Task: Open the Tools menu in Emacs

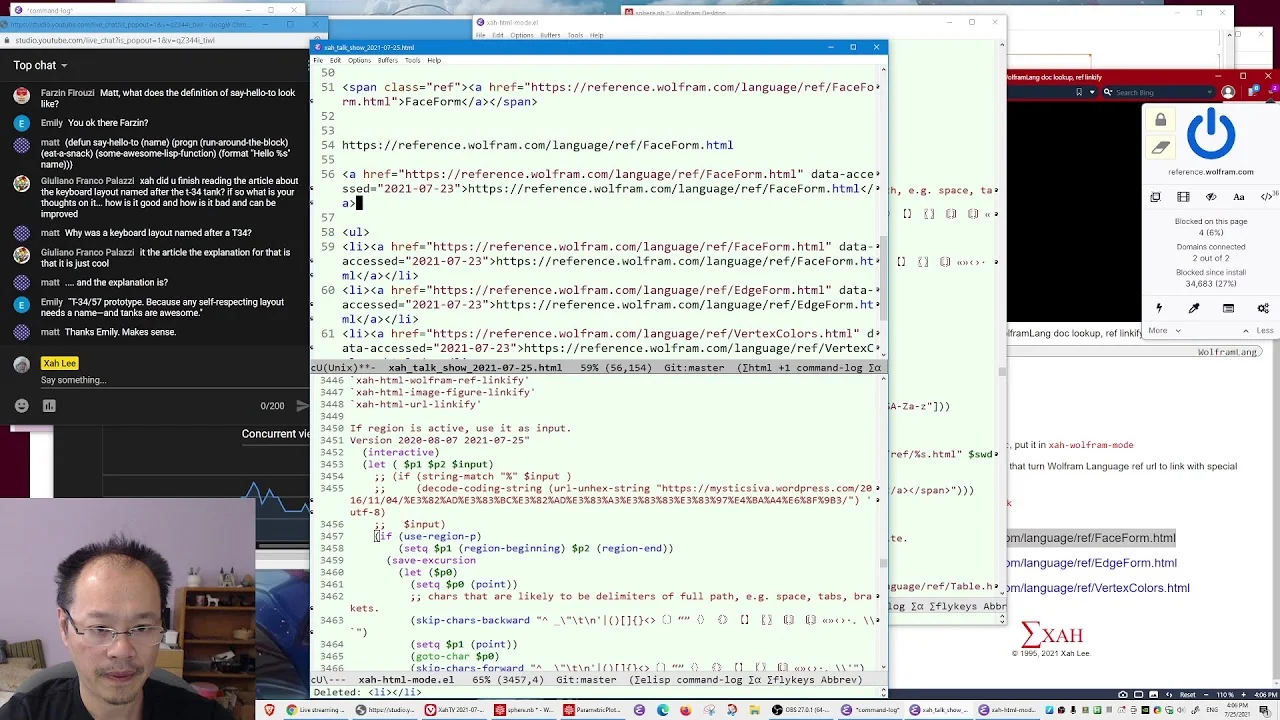Action: point(412,60)
